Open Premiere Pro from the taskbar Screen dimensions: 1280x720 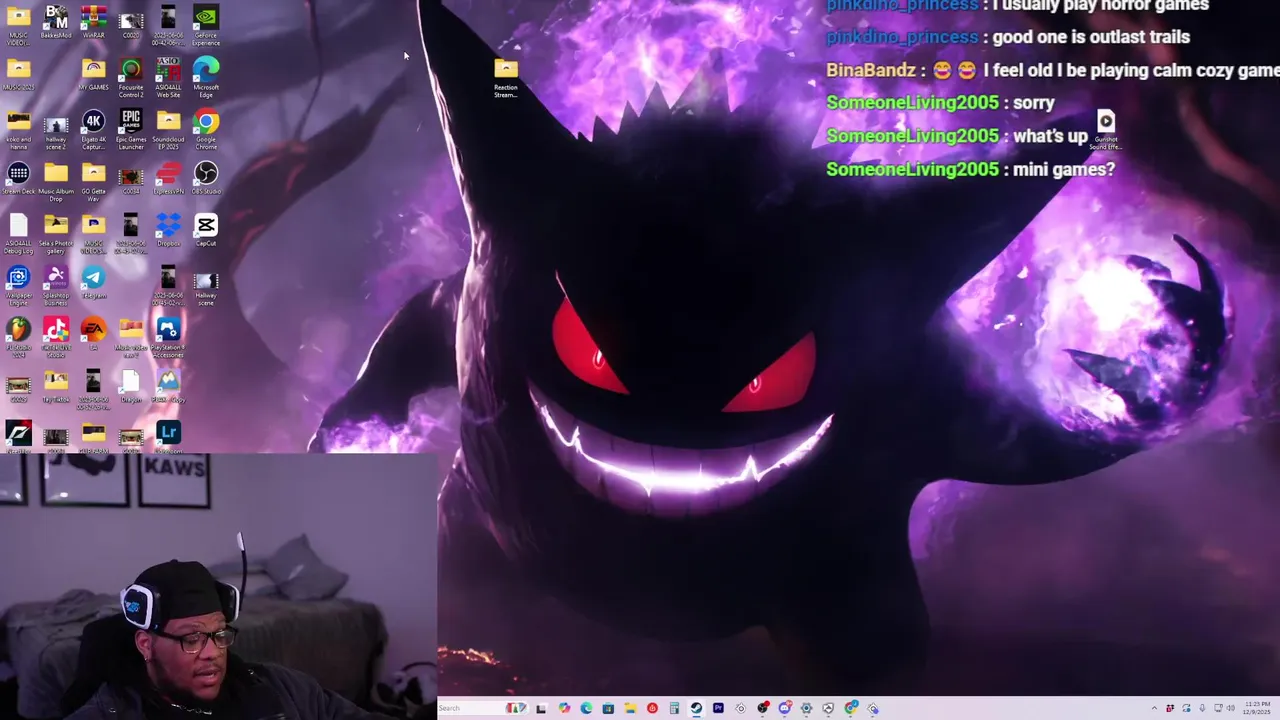pos(718,708)
